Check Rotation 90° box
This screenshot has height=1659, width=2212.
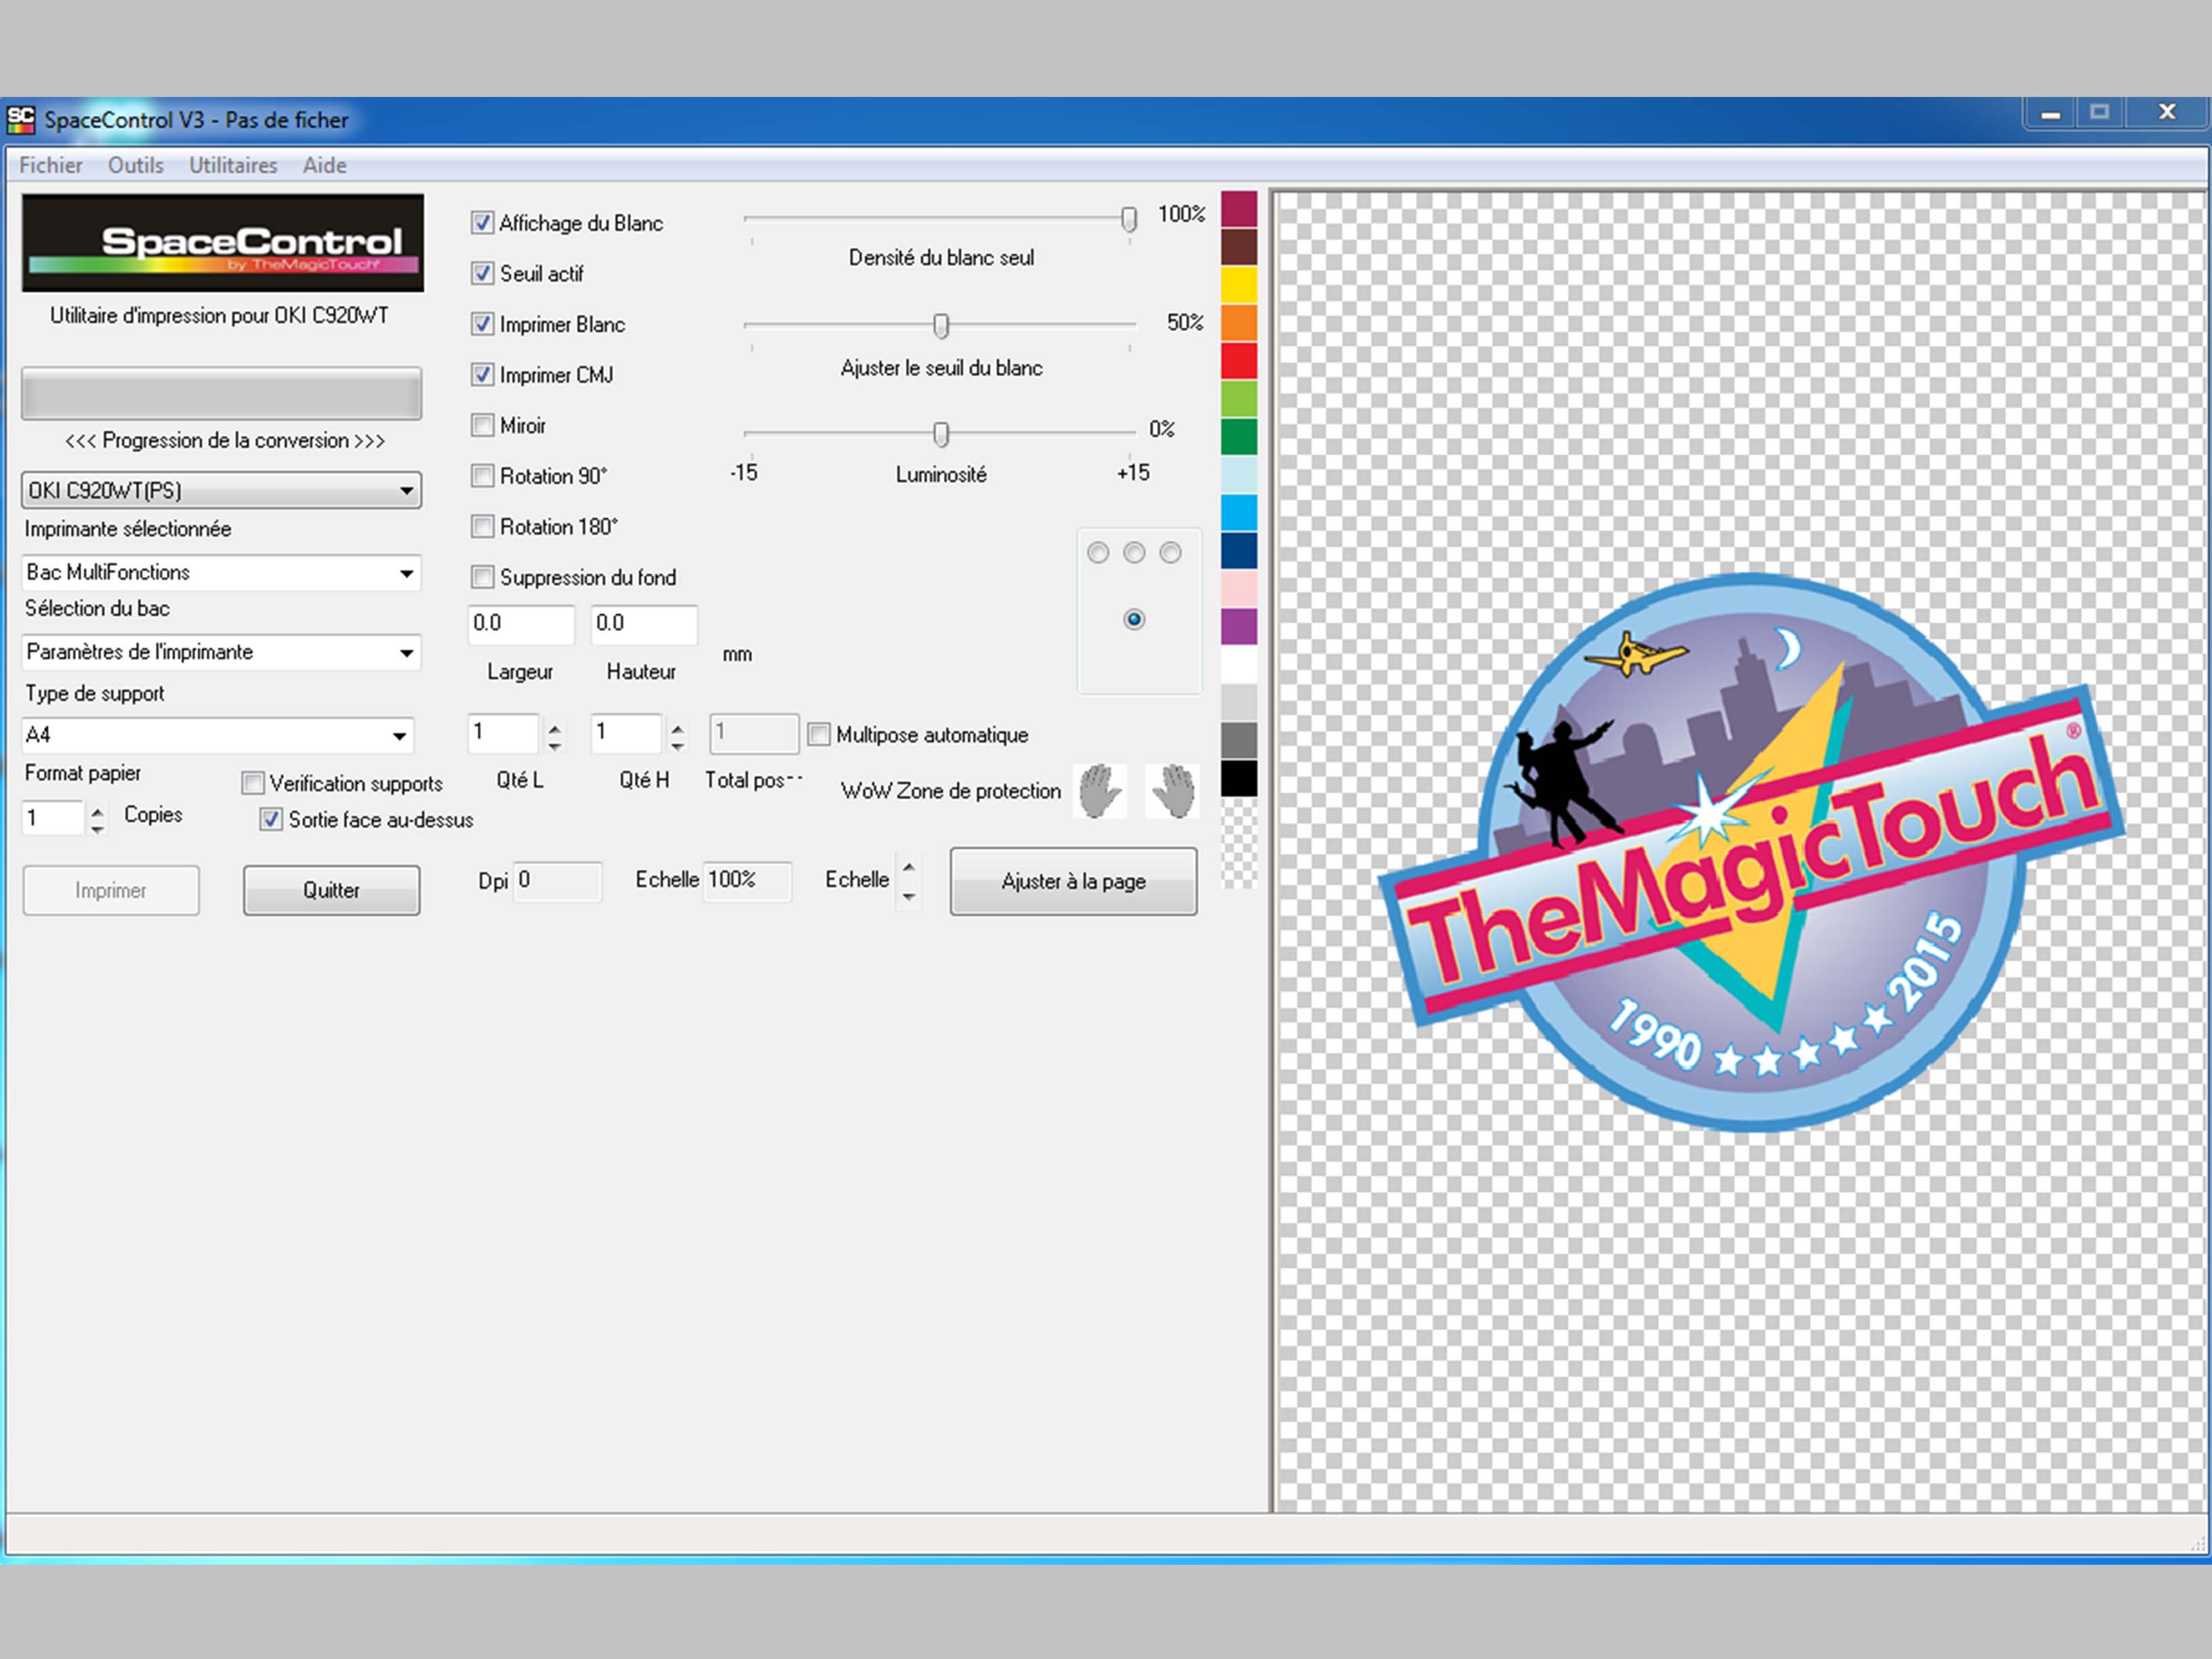[x=482, y=476]
